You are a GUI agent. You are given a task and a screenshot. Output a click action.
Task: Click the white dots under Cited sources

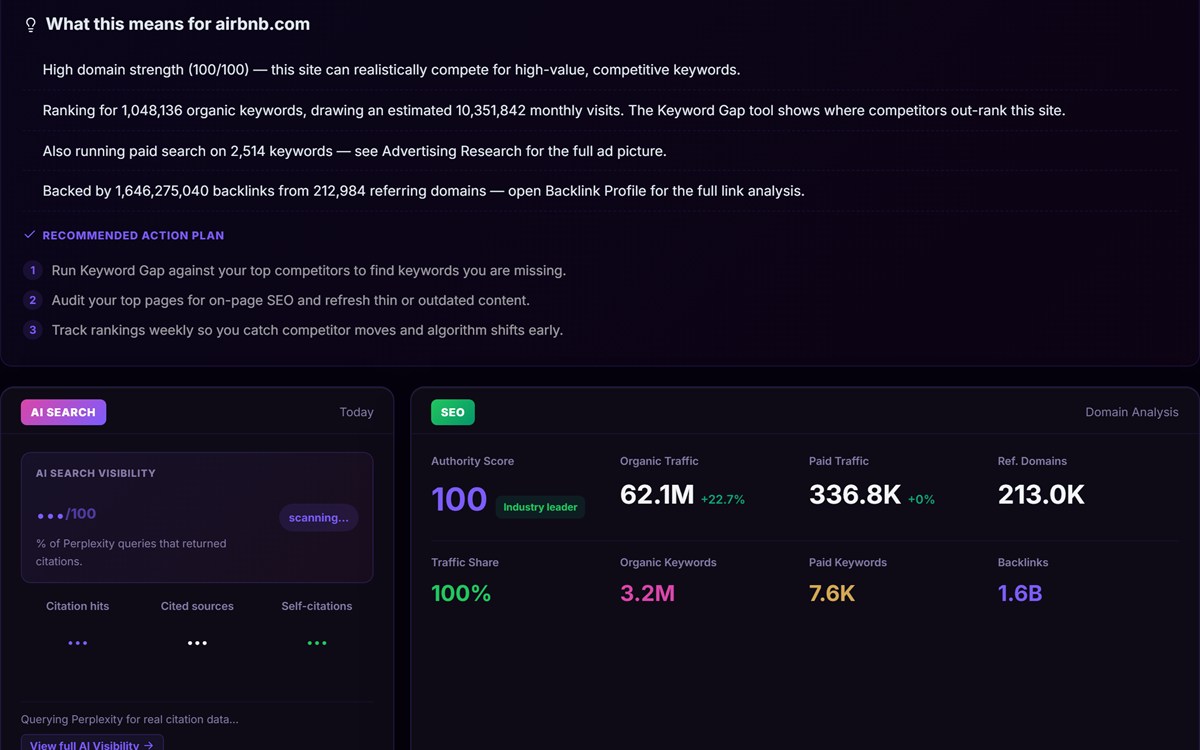coord(197,643)
